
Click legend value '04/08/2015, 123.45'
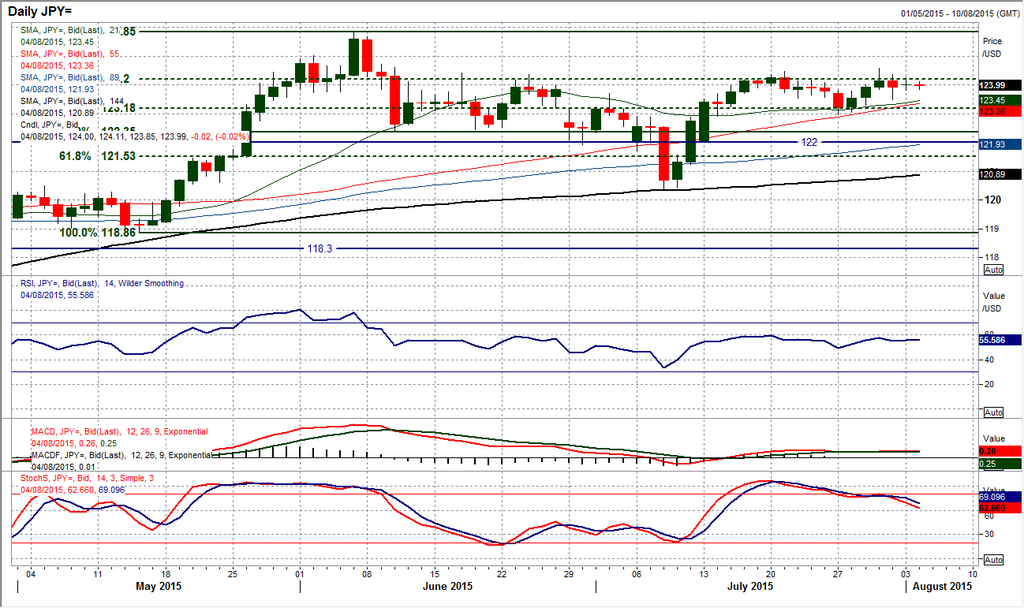click(x=57, y=42)
